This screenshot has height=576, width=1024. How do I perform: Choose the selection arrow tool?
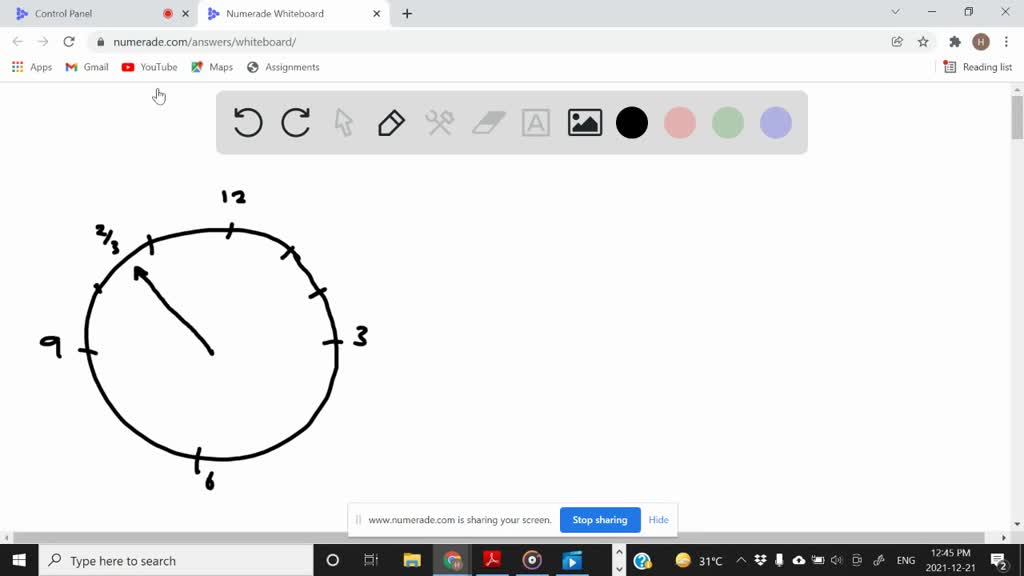click(x=343, y=122)
